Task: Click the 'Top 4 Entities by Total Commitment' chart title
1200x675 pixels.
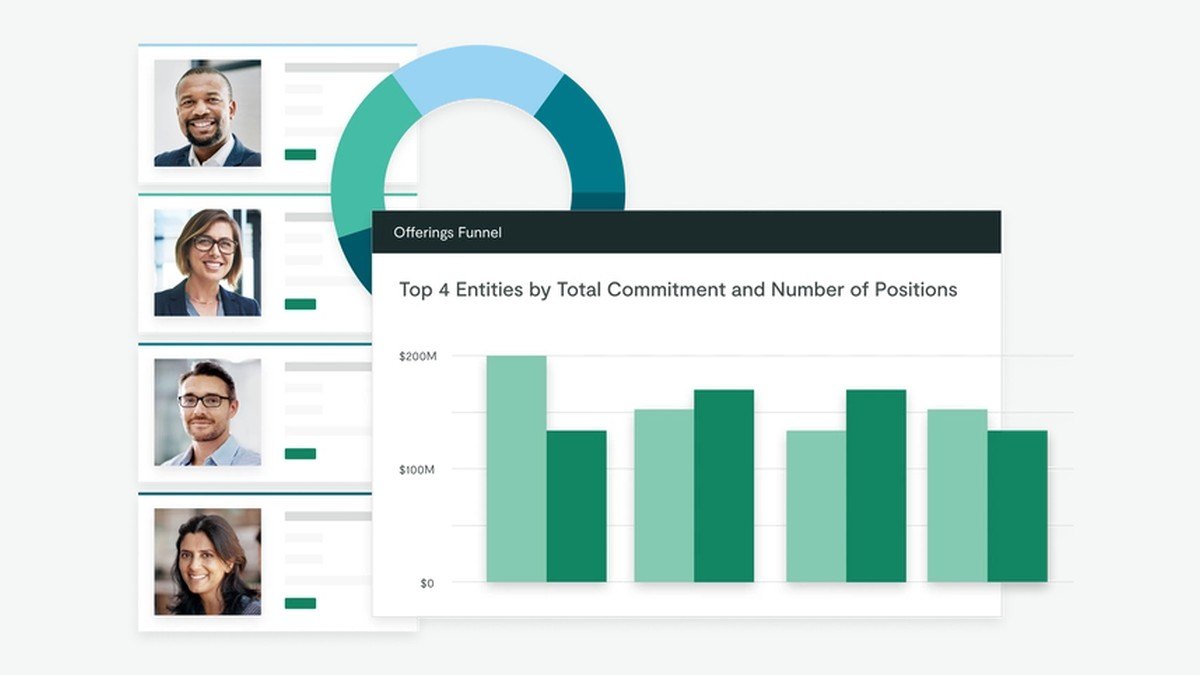Action: 678,290
